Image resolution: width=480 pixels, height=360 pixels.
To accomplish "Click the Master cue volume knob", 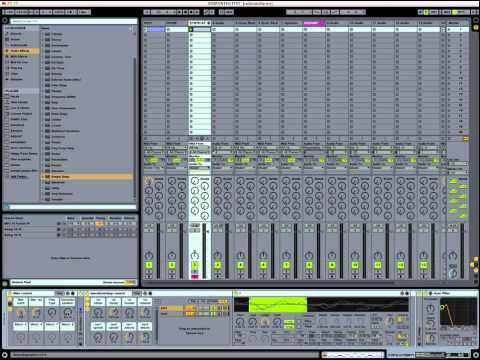I will point(452,274).
